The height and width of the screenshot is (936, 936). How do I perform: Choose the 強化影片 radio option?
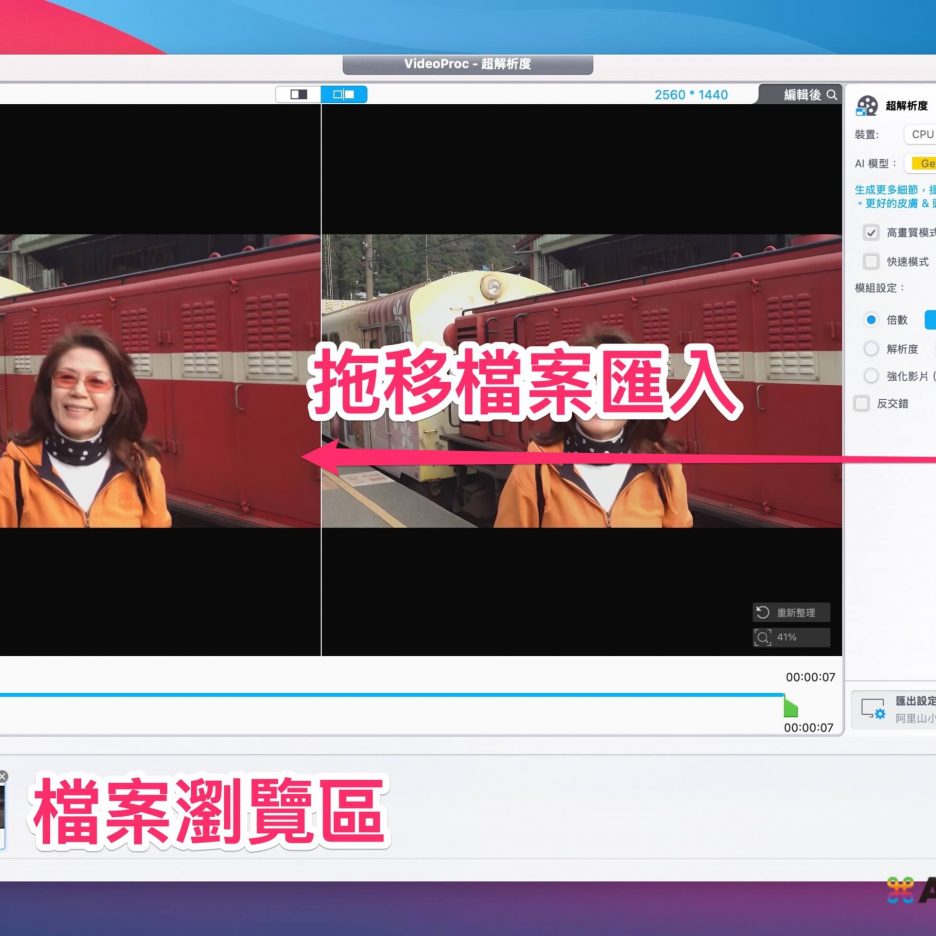tap(871, 376)
